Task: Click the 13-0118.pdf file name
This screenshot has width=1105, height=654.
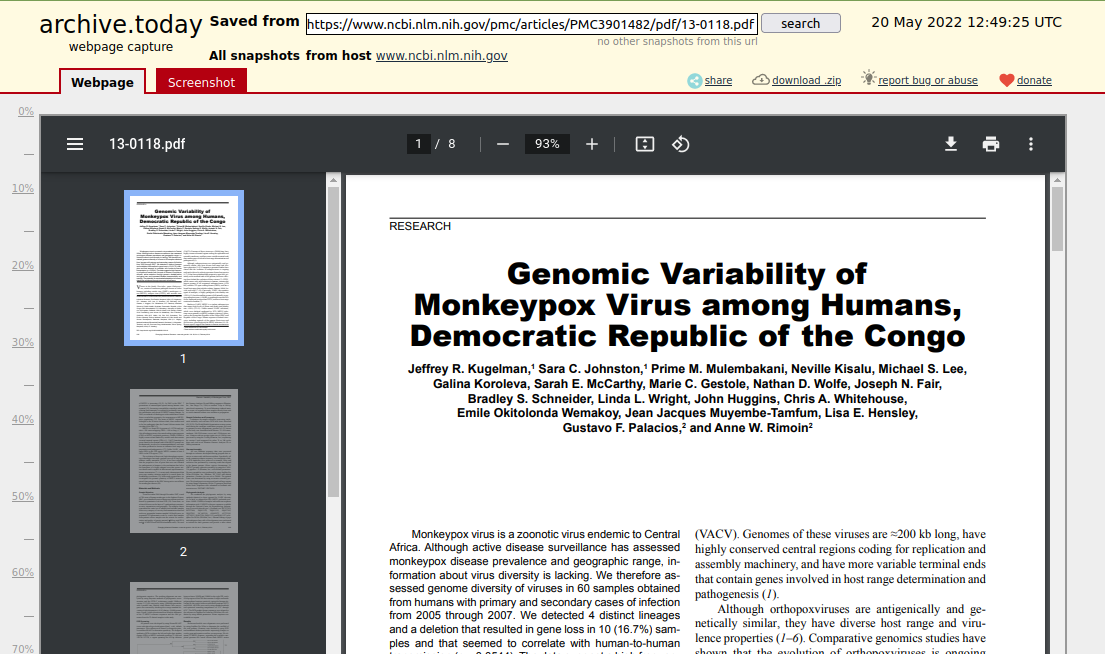Action: pos(147,144)
